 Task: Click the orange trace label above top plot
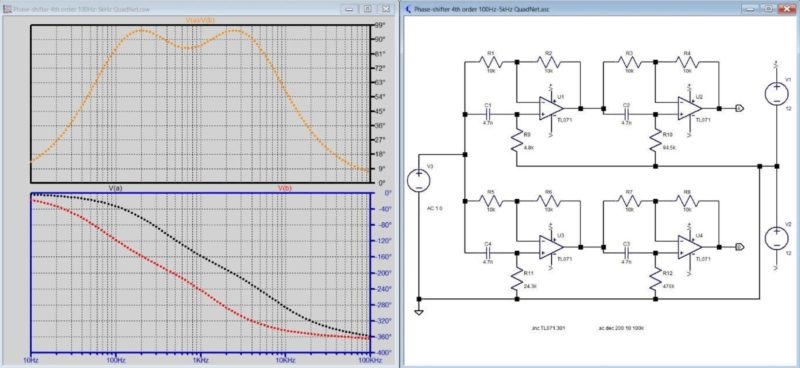coord(200,20)
